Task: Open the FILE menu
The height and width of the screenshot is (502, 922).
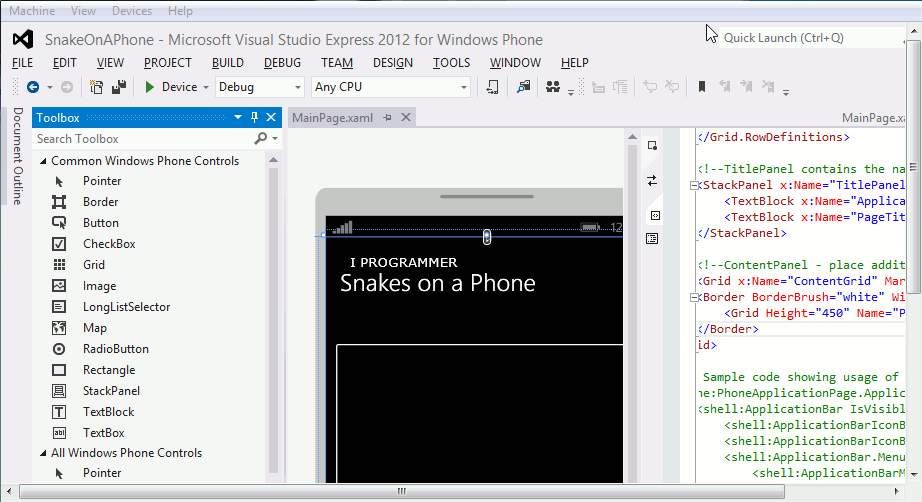Action: (22, 63)
